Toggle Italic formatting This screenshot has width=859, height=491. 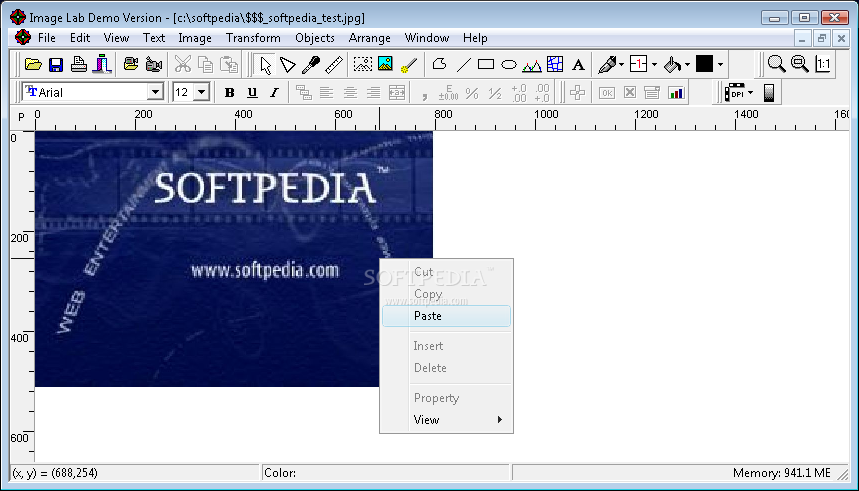pyautogui.click(x=274, y=93)
